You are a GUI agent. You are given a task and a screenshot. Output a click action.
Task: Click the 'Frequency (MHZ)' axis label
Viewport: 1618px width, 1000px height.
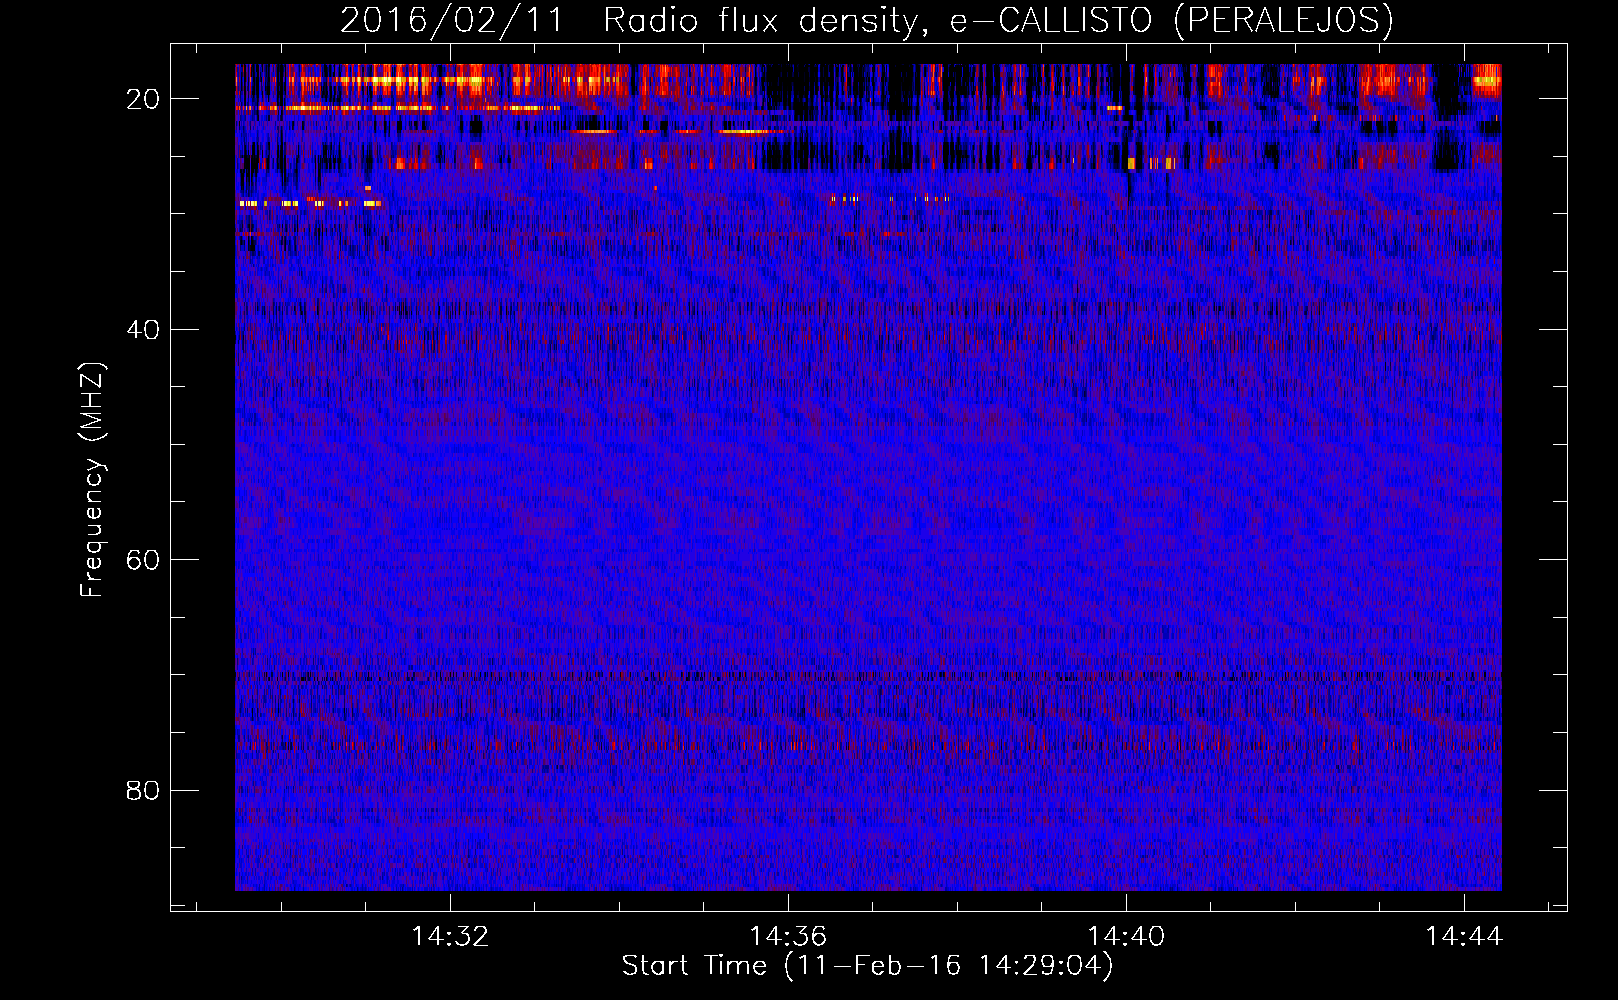pos(92,480)
